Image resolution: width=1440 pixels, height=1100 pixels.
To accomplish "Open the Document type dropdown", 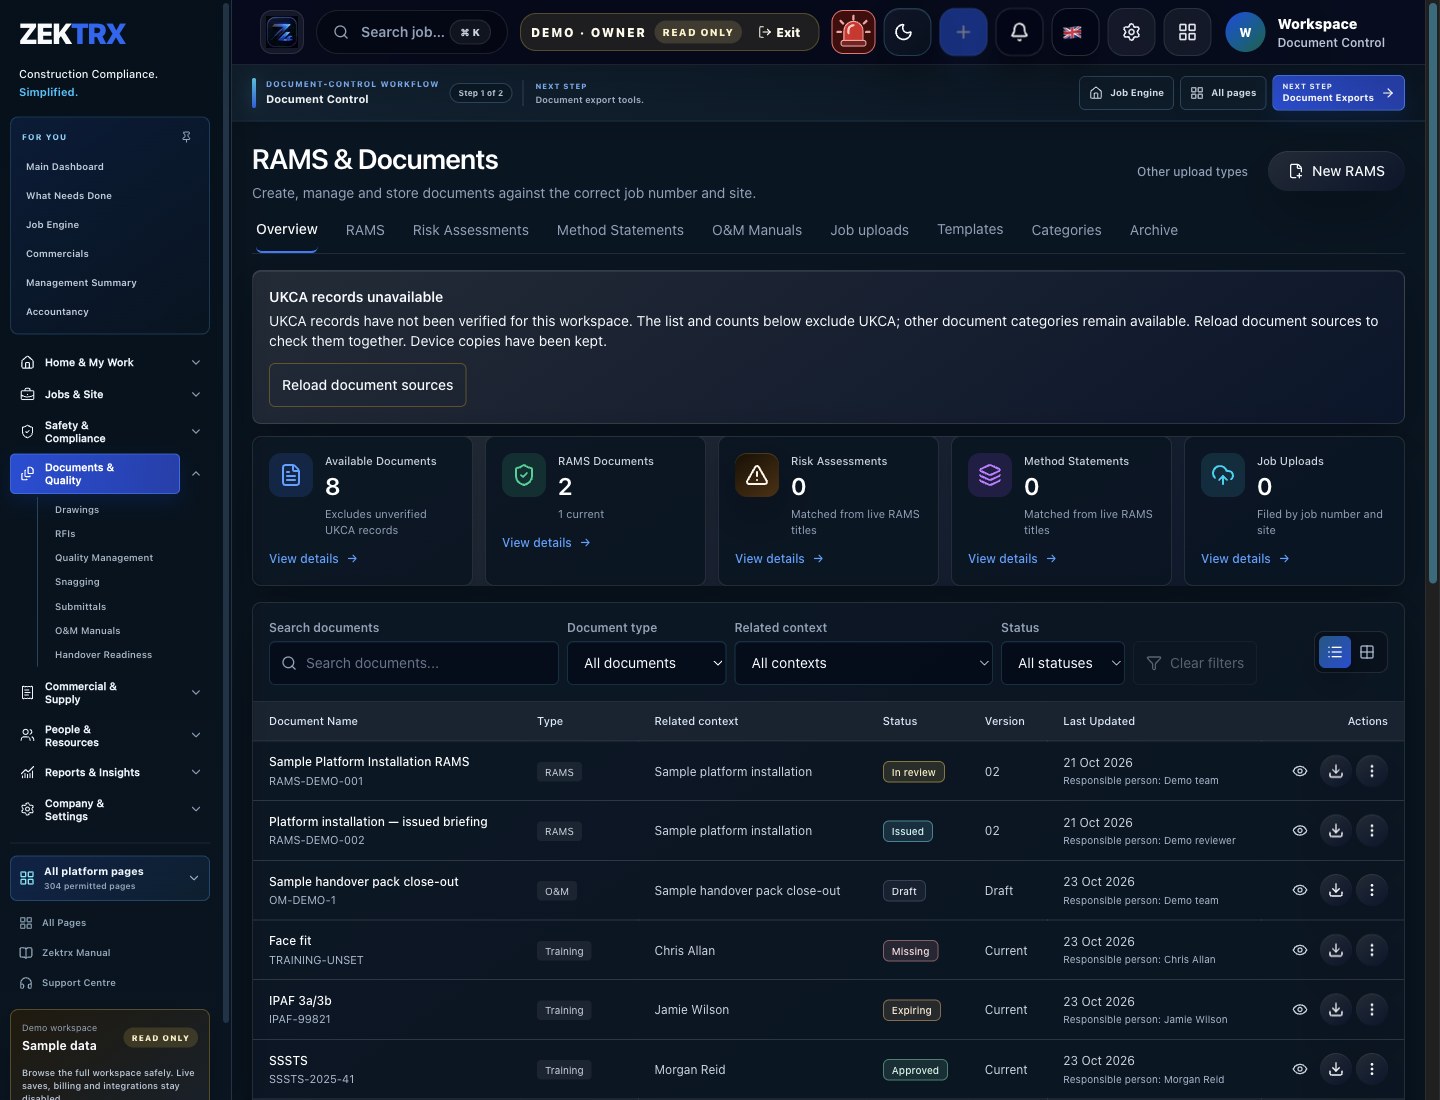I will tap(646, 663).
